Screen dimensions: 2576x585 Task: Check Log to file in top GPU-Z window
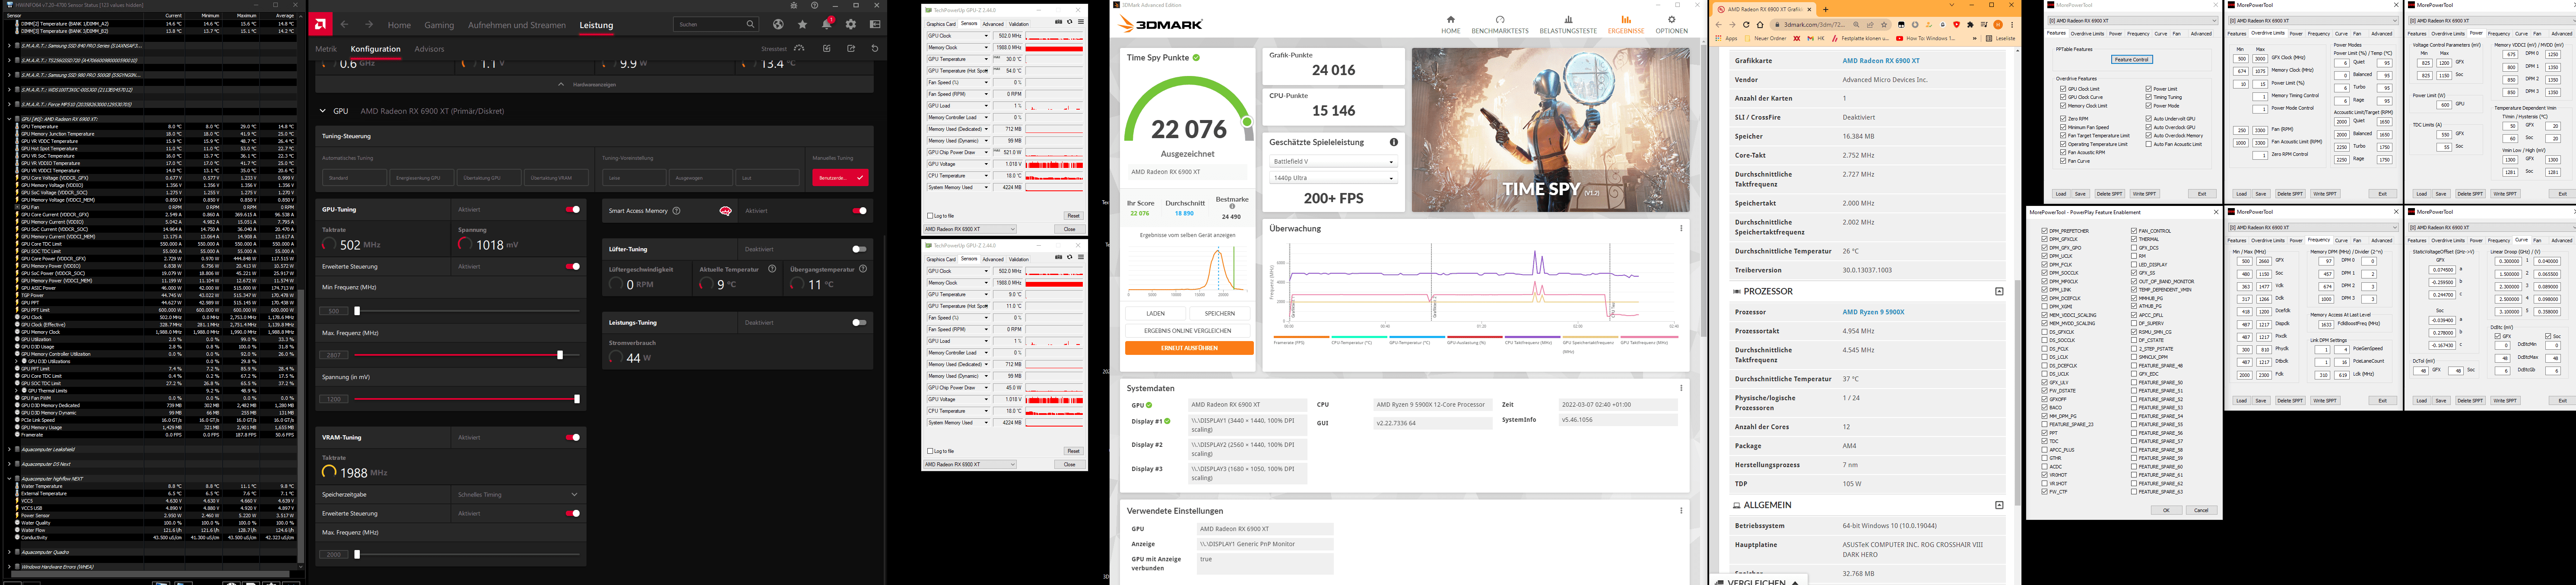(930, 216)
